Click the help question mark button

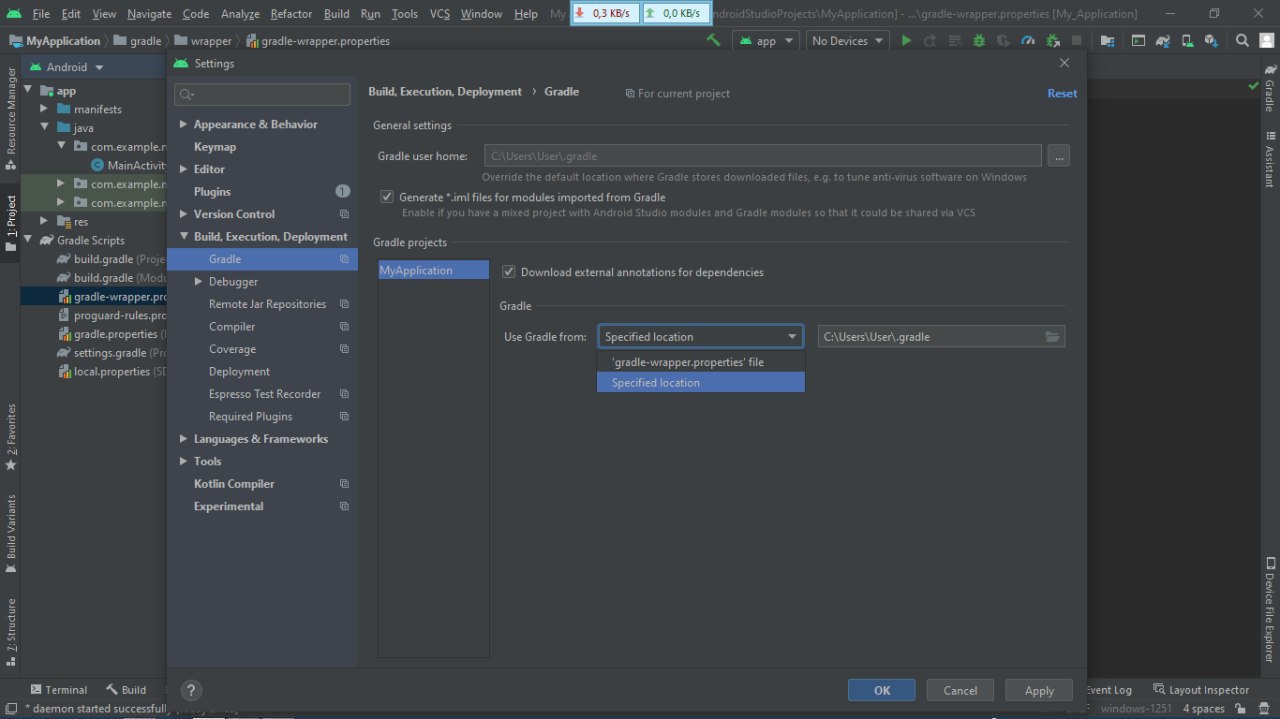click(192, 690)
